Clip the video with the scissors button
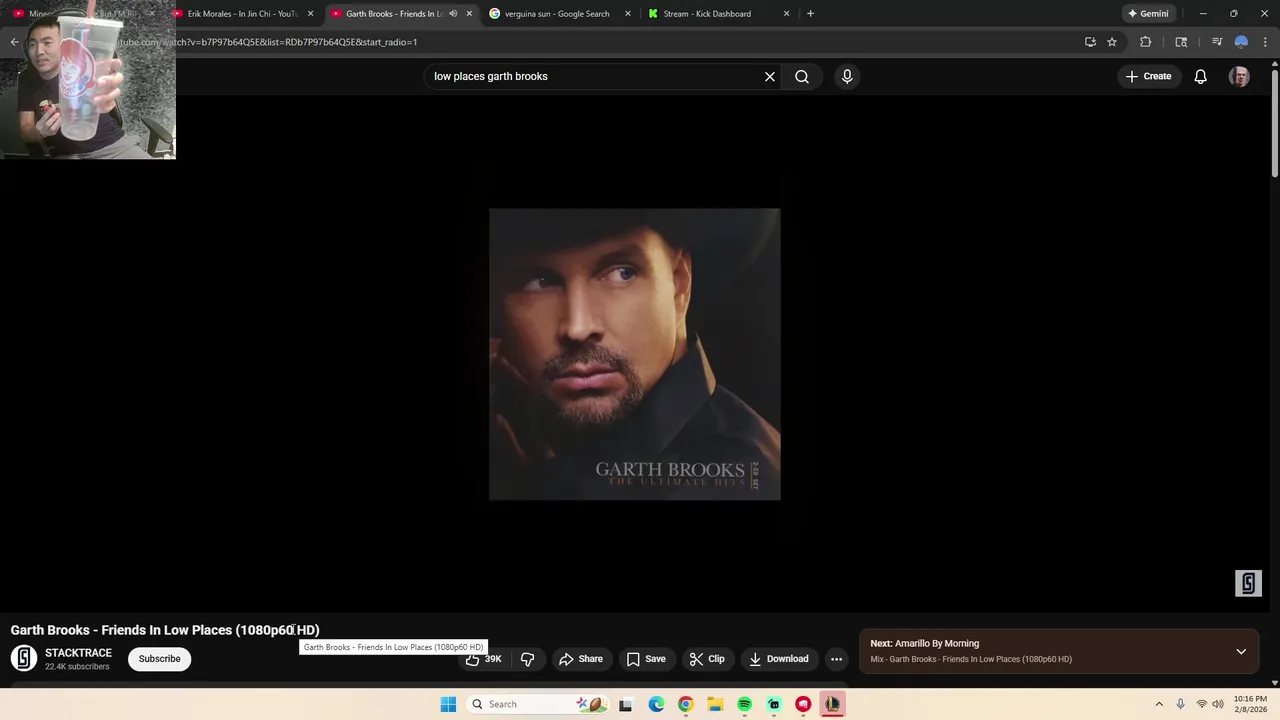1280x720 pixels. (707, 659)
